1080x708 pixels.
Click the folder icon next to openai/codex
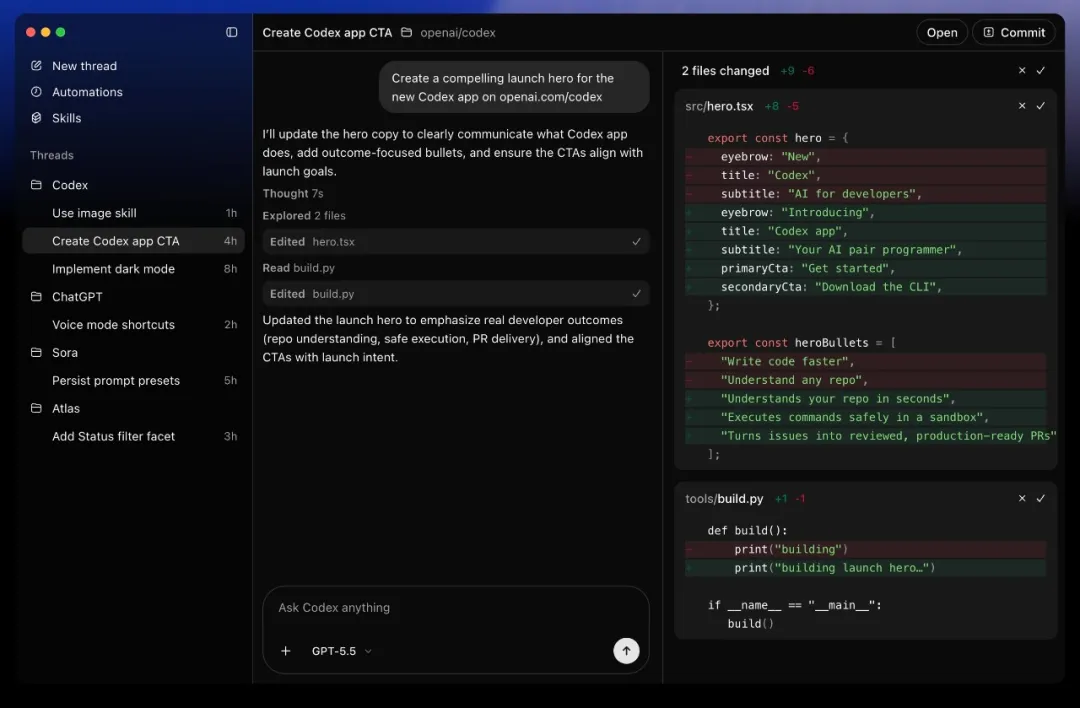[x=406, y=32]
